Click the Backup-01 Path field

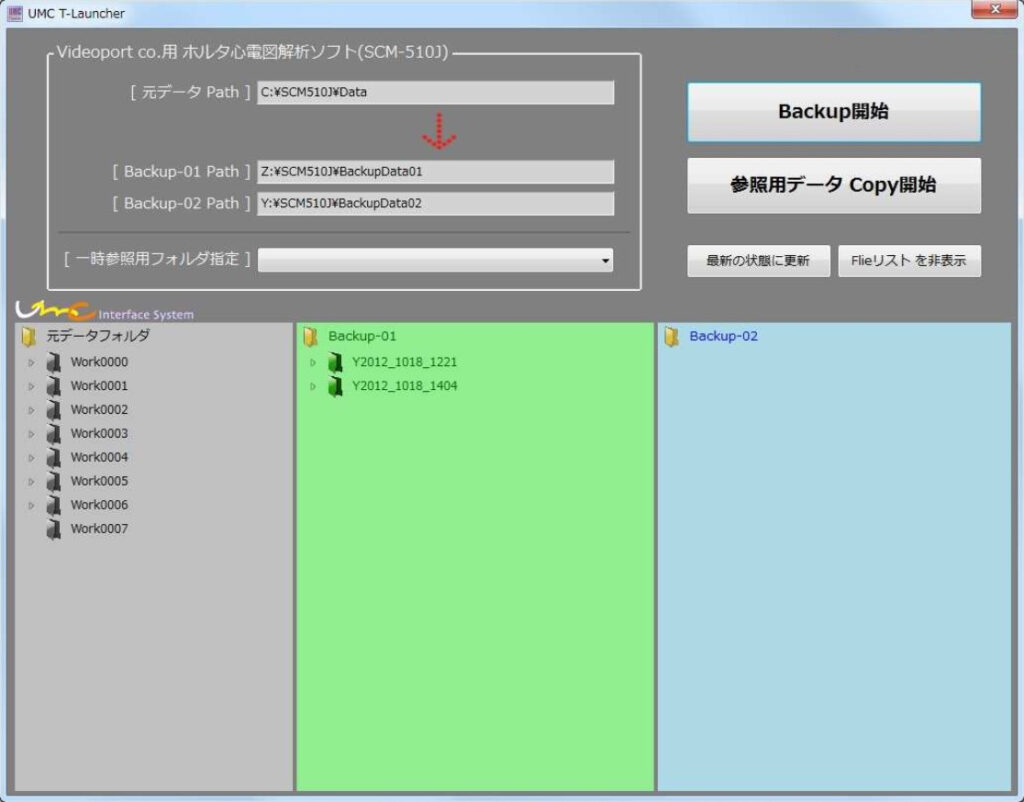point(435,172)
